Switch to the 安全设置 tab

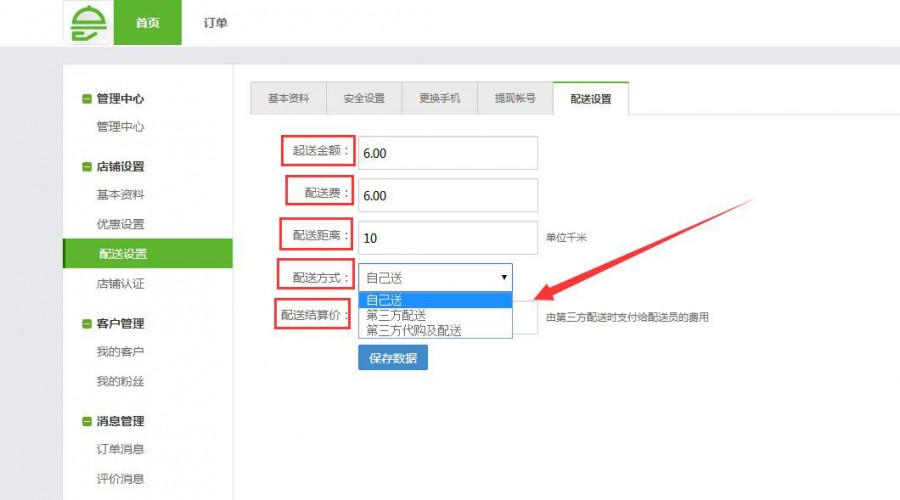click(364, 98)
